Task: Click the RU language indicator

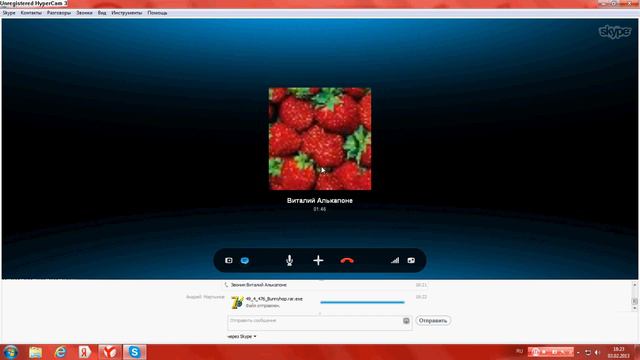Action: [x=519, y=351]
